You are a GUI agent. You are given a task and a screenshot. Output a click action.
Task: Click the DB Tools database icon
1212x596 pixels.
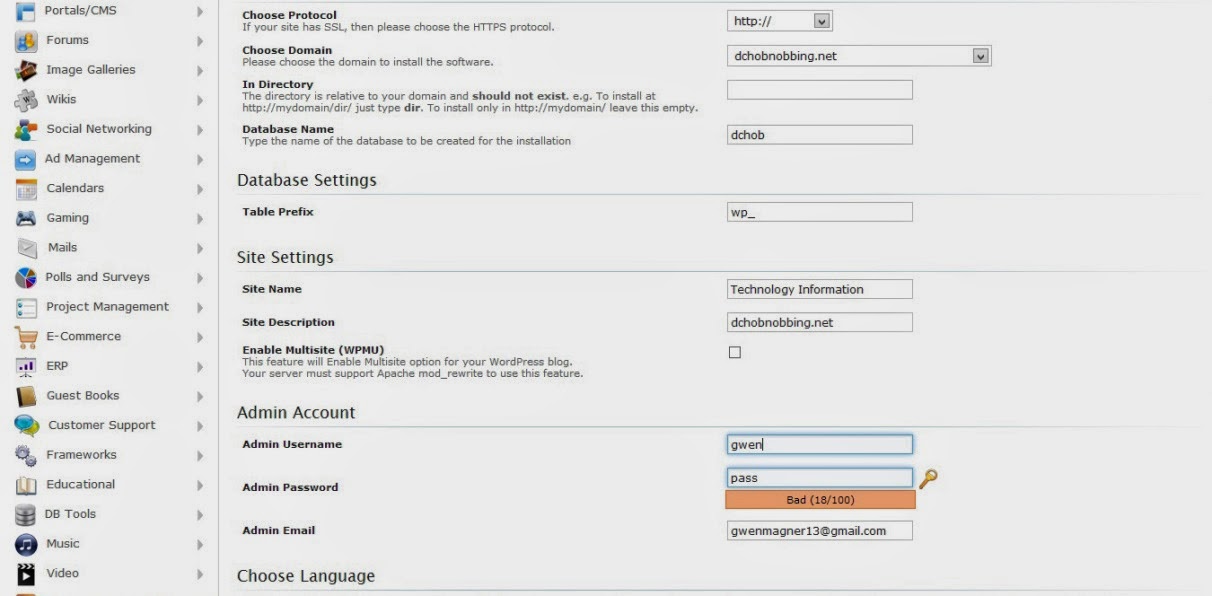(26, 514)
